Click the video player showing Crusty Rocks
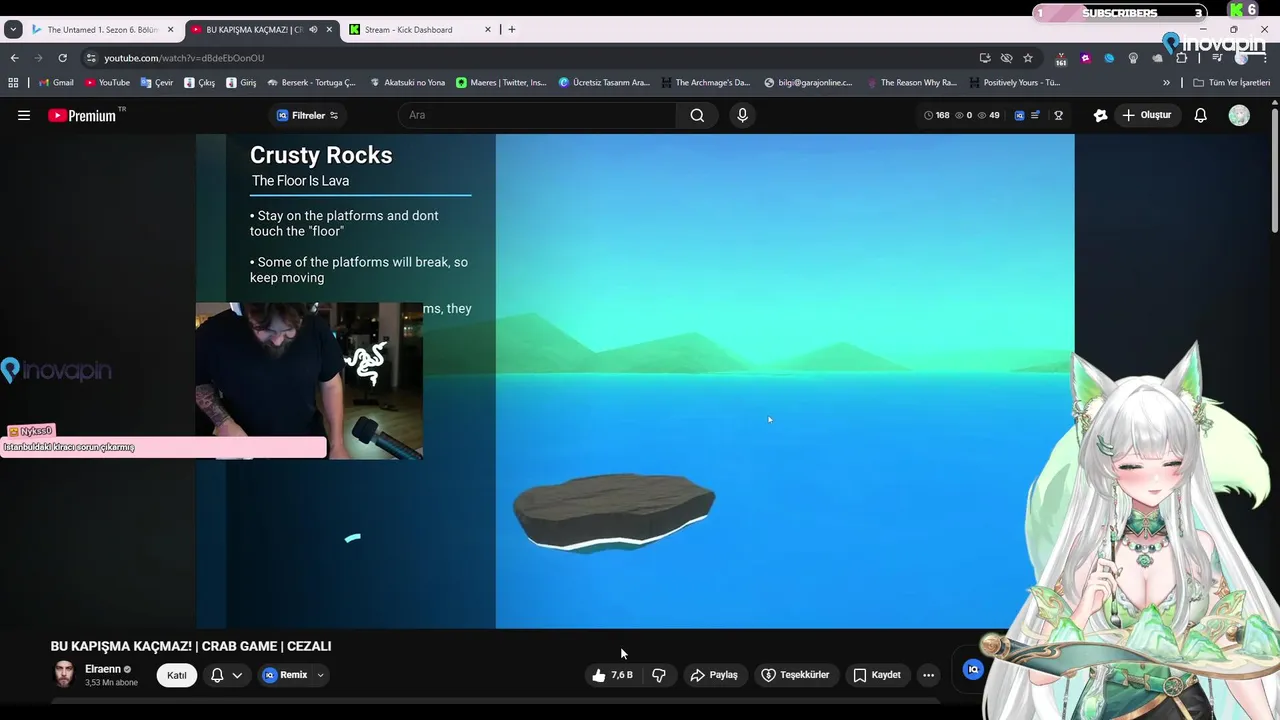Viewport: 1280px width, 720px height. 635,381
